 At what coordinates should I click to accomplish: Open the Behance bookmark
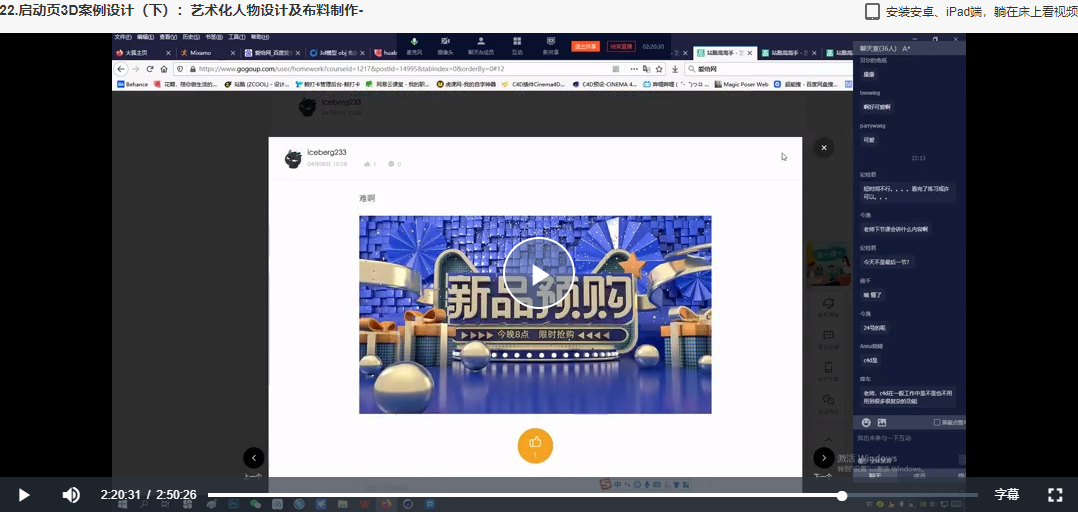tap(132, 85)
